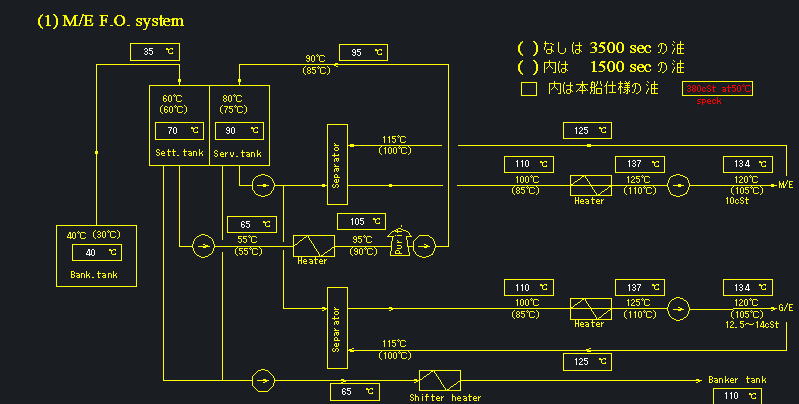Click the lower Separator block

click(x=336, y=327)
